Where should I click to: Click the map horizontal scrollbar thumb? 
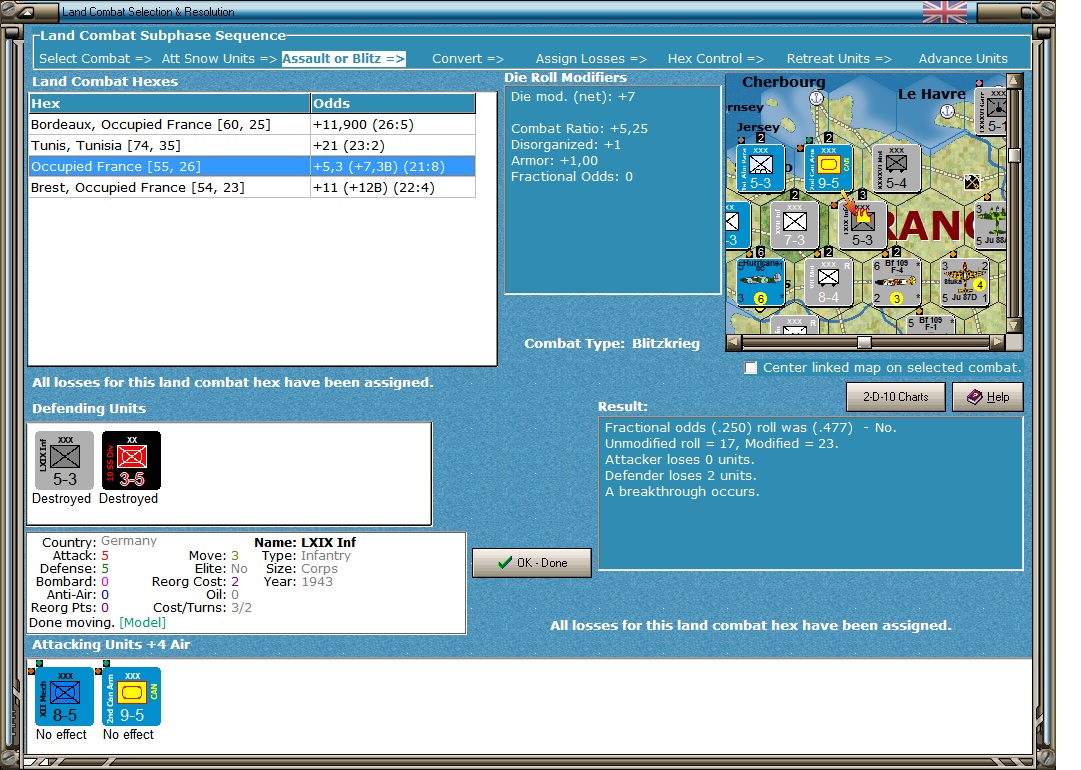(864, 342)
